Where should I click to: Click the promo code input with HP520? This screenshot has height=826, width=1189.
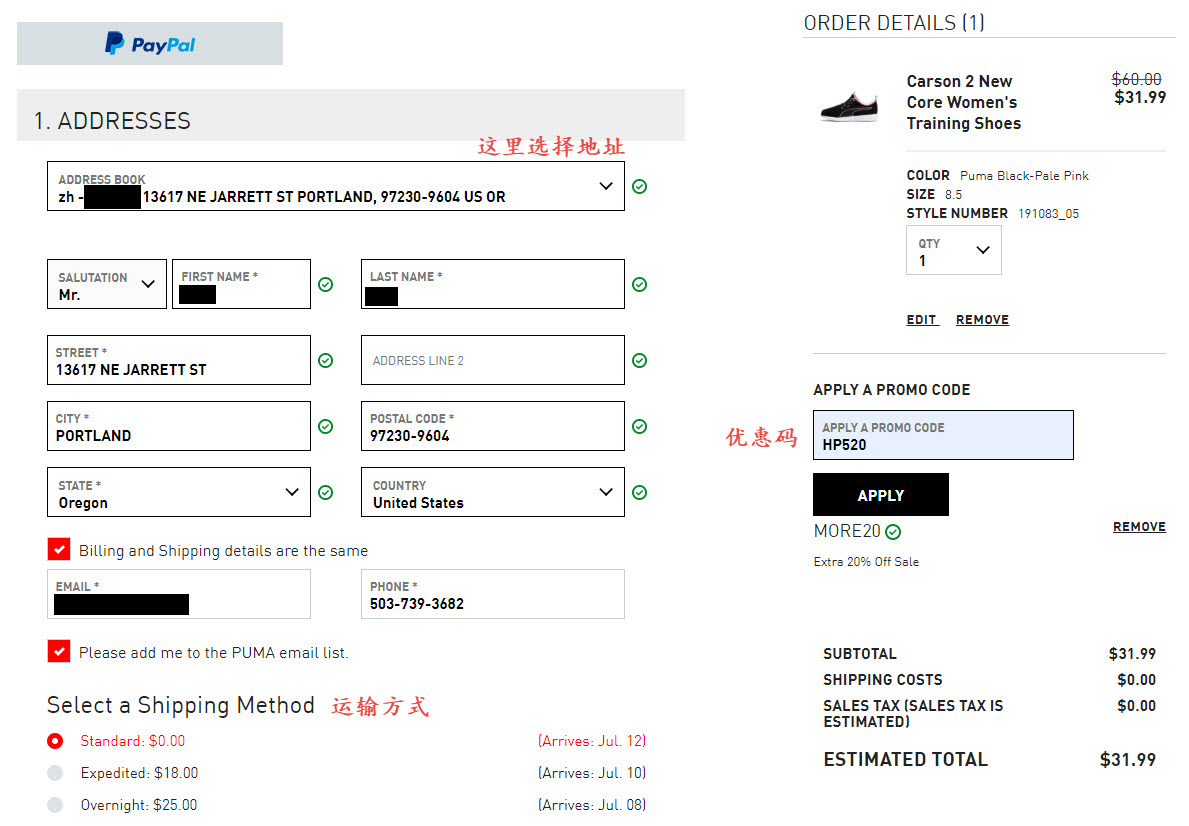pyautogui.click(x=943, y=435)
